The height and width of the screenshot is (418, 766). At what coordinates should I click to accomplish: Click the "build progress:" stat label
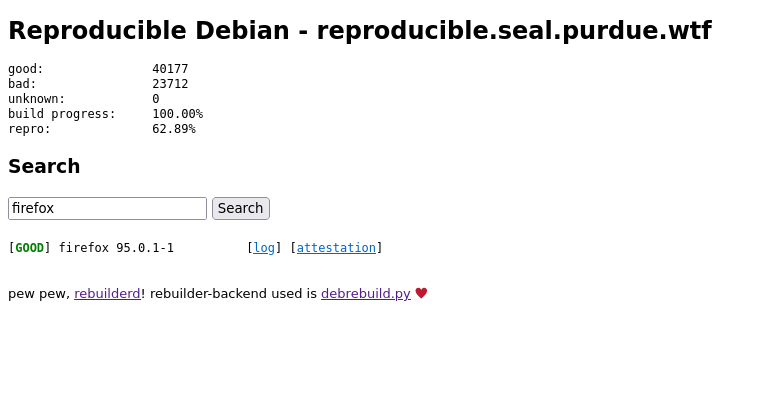click(x=62, y=114)
